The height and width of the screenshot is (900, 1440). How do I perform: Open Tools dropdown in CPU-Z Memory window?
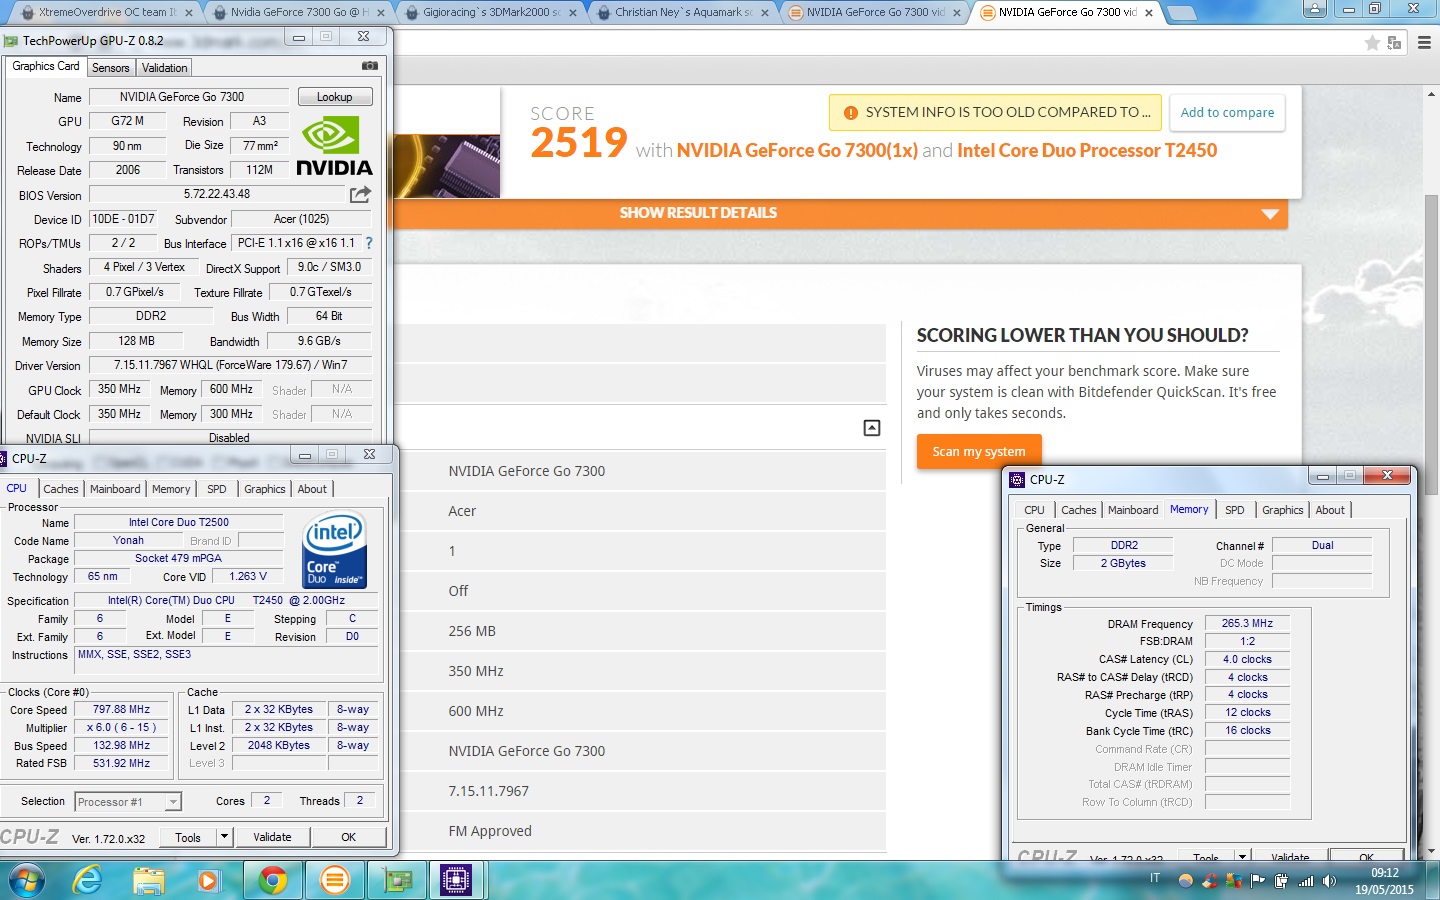click(1242, 856)
